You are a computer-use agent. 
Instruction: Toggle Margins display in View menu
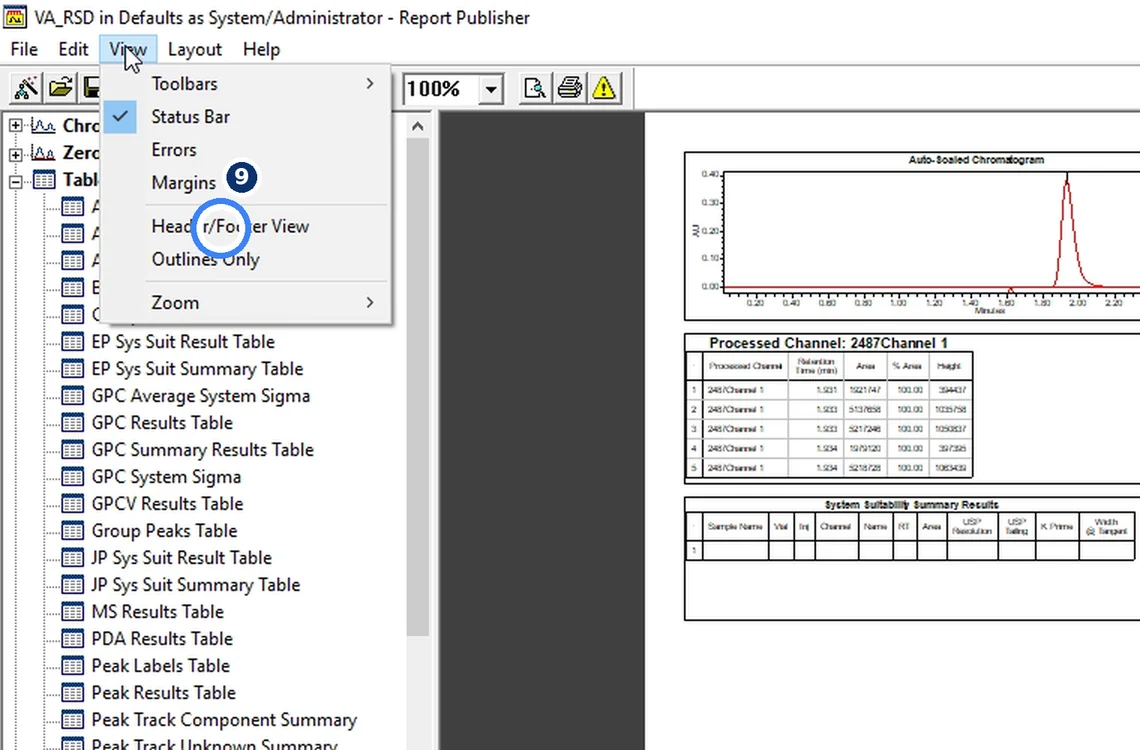(245, 182)
